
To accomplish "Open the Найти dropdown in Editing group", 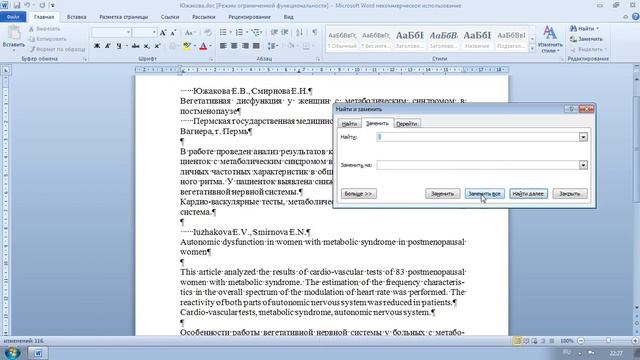I will pyautogui.click(x=598, y=29).
